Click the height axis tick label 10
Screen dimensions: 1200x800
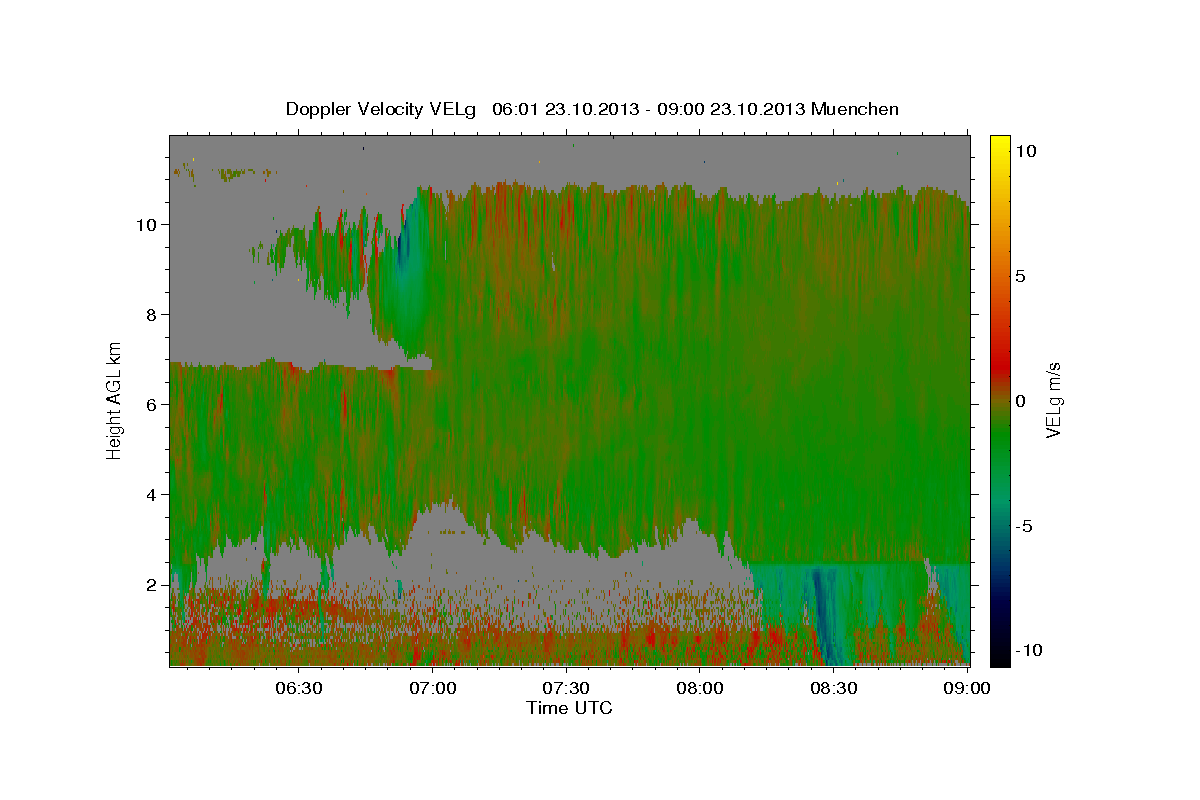click(x=147, y=225)
